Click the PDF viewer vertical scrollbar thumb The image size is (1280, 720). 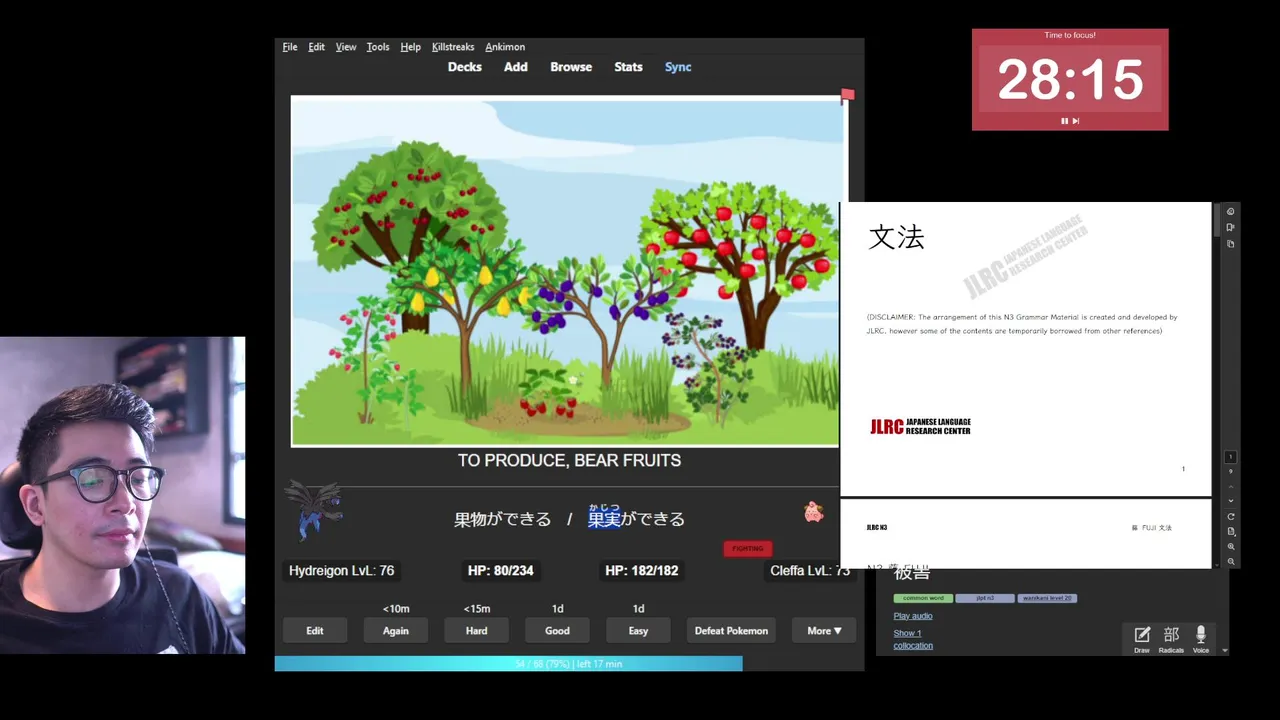tap(1216, 219)
